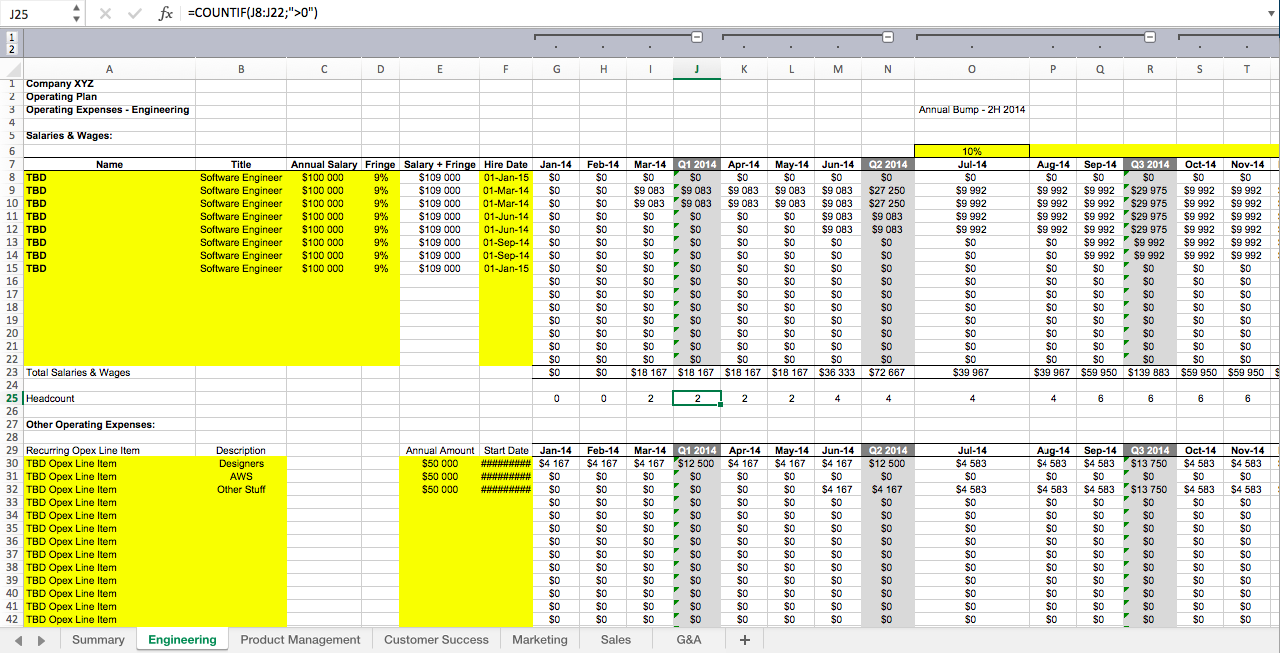This screenshot has height=653, width=1280.
Task: Click the 'AWS' description cell
Action: pos(241,476)
